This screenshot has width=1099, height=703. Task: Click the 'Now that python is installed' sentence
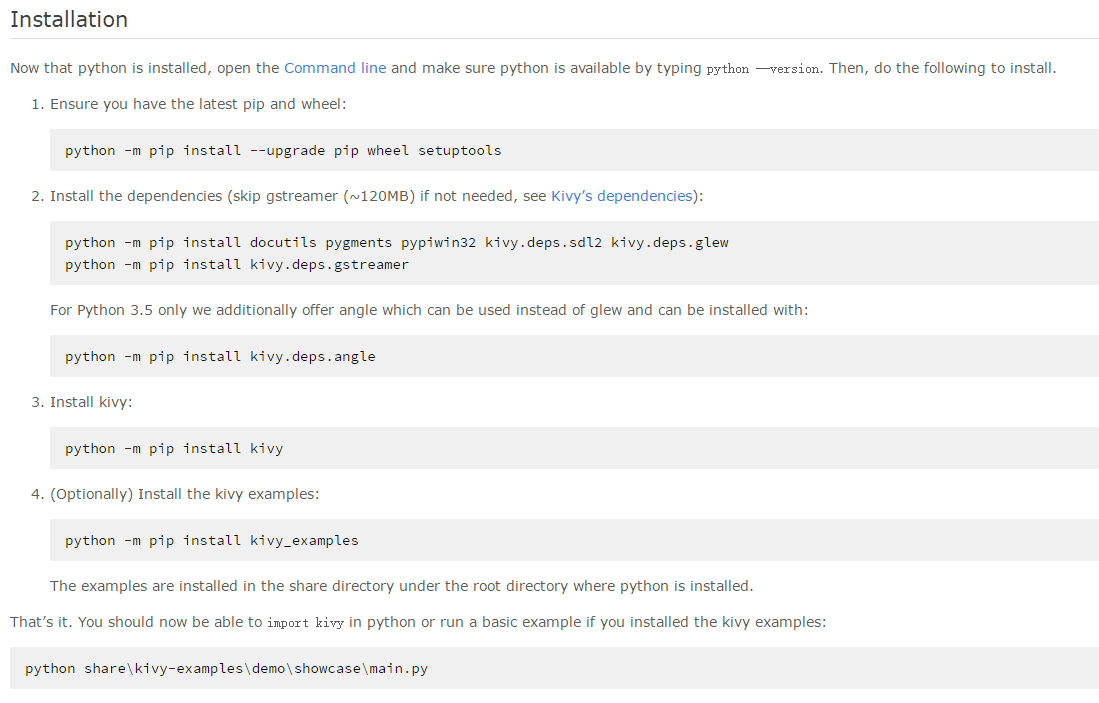(145, 68)
